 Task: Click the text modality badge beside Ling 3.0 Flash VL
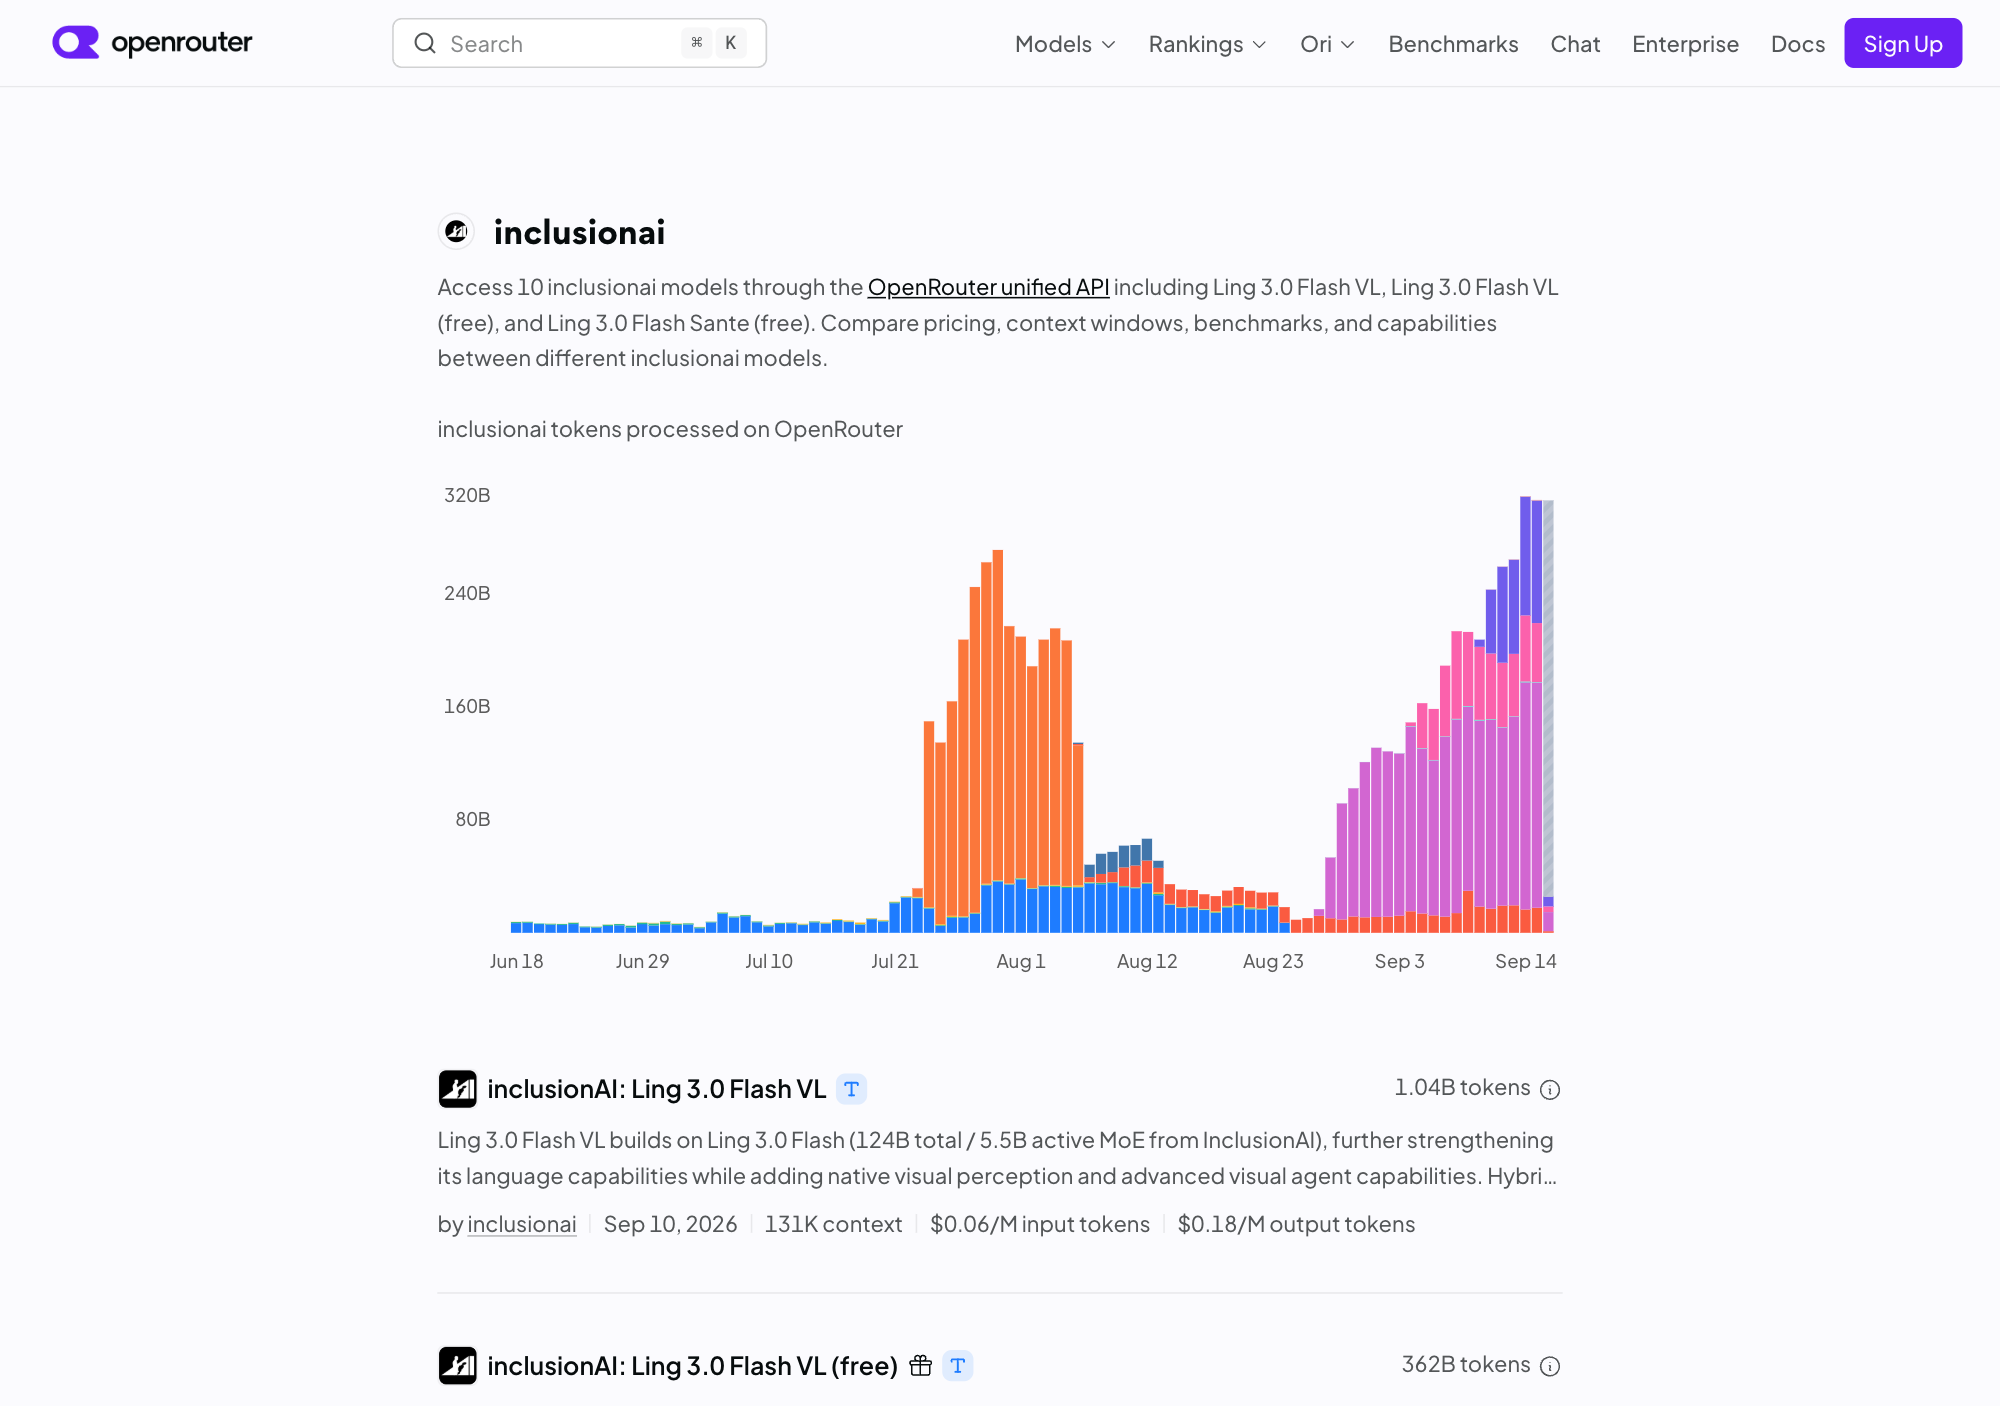point(852,1089)
